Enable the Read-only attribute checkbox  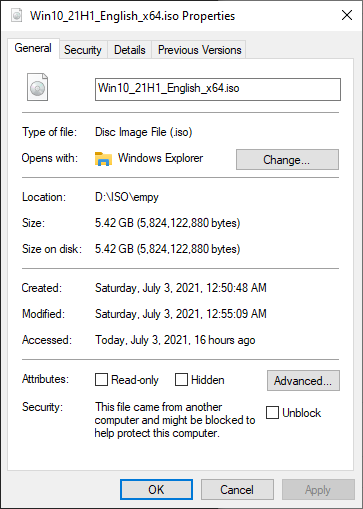[101, 379]
